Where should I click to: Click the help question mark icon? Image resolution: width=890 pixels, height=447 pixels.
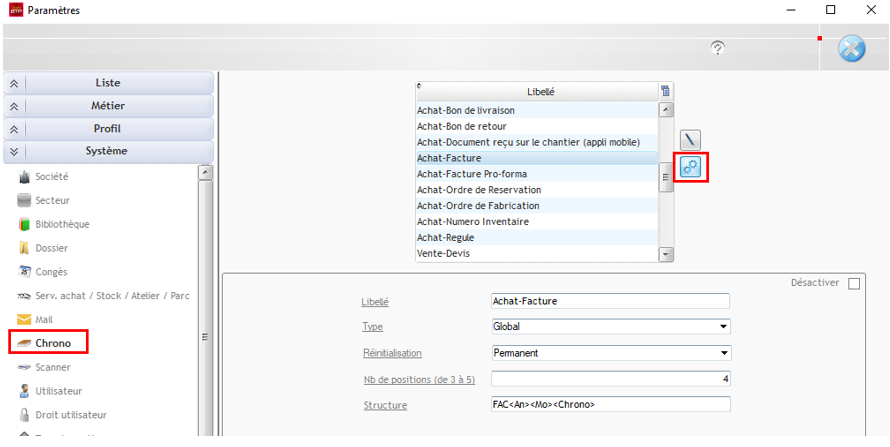(717, 48)
